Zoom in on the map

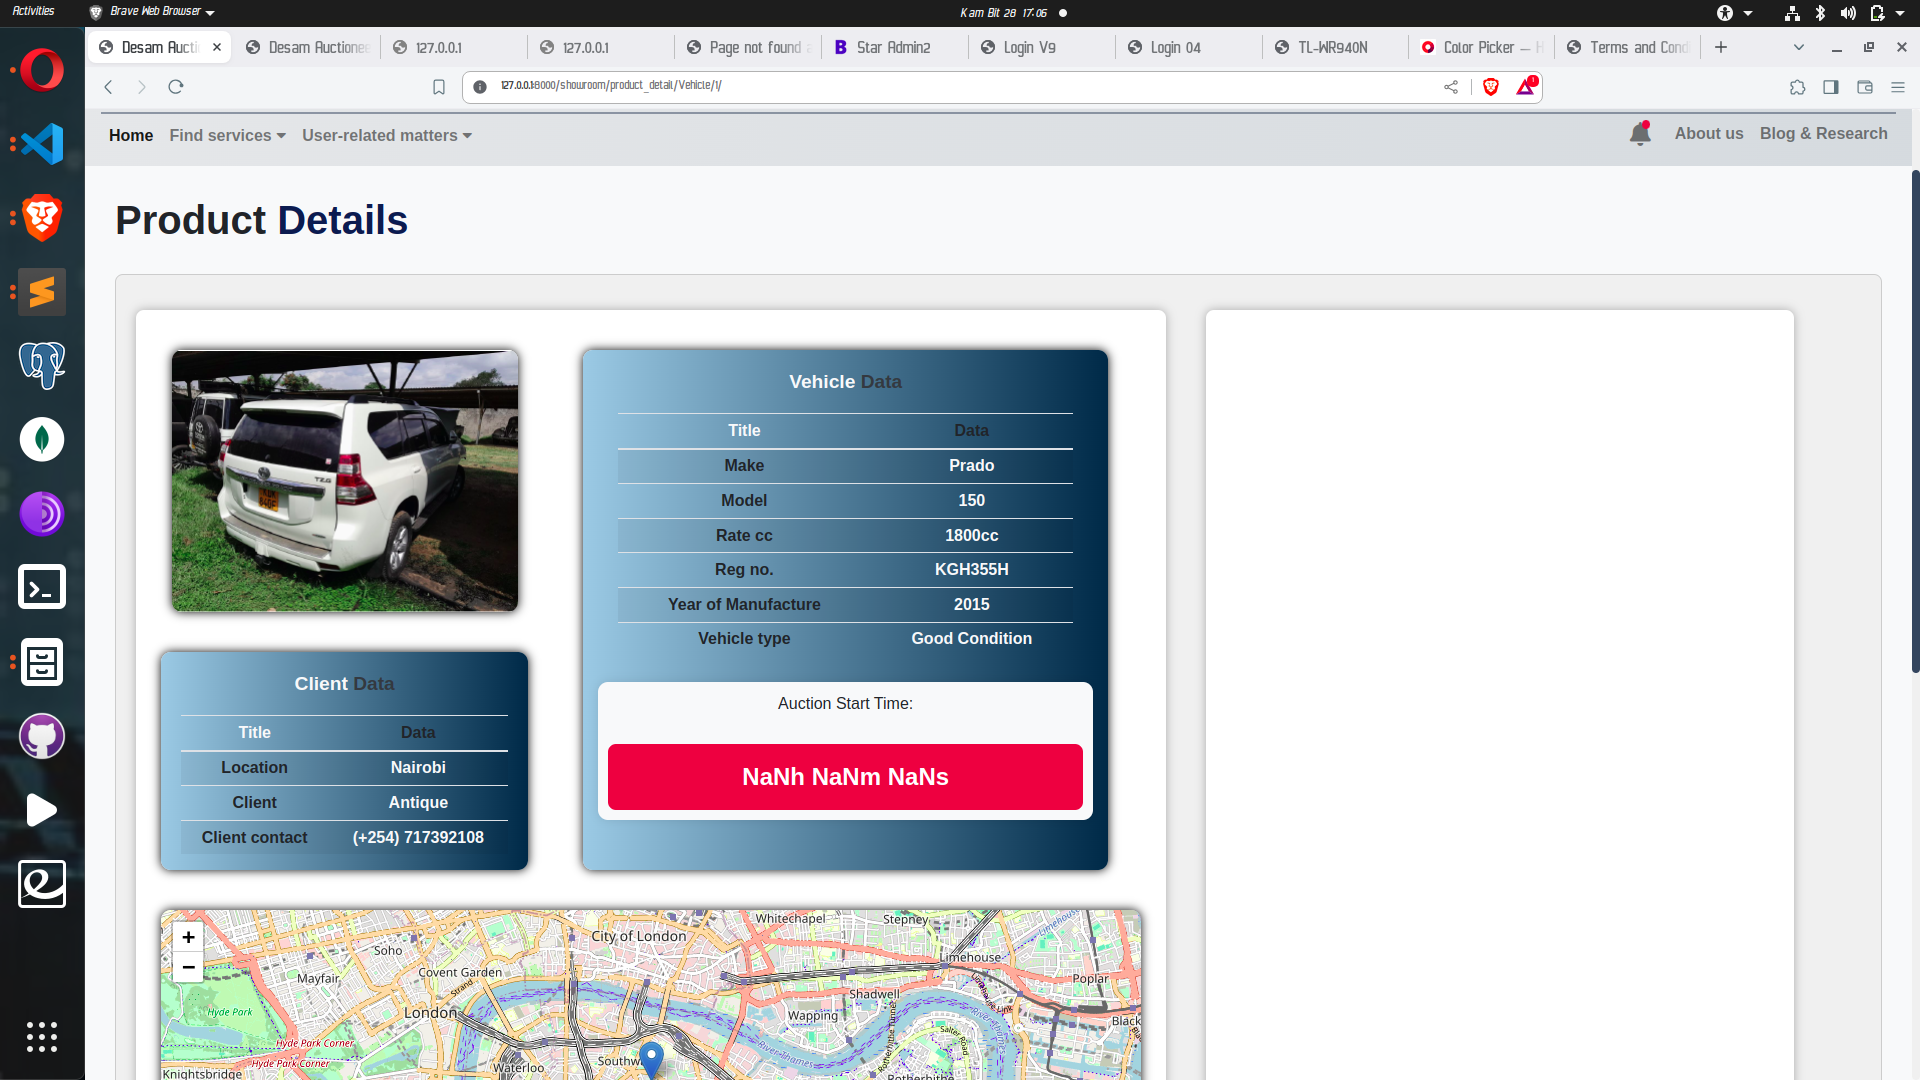[188, 937]
